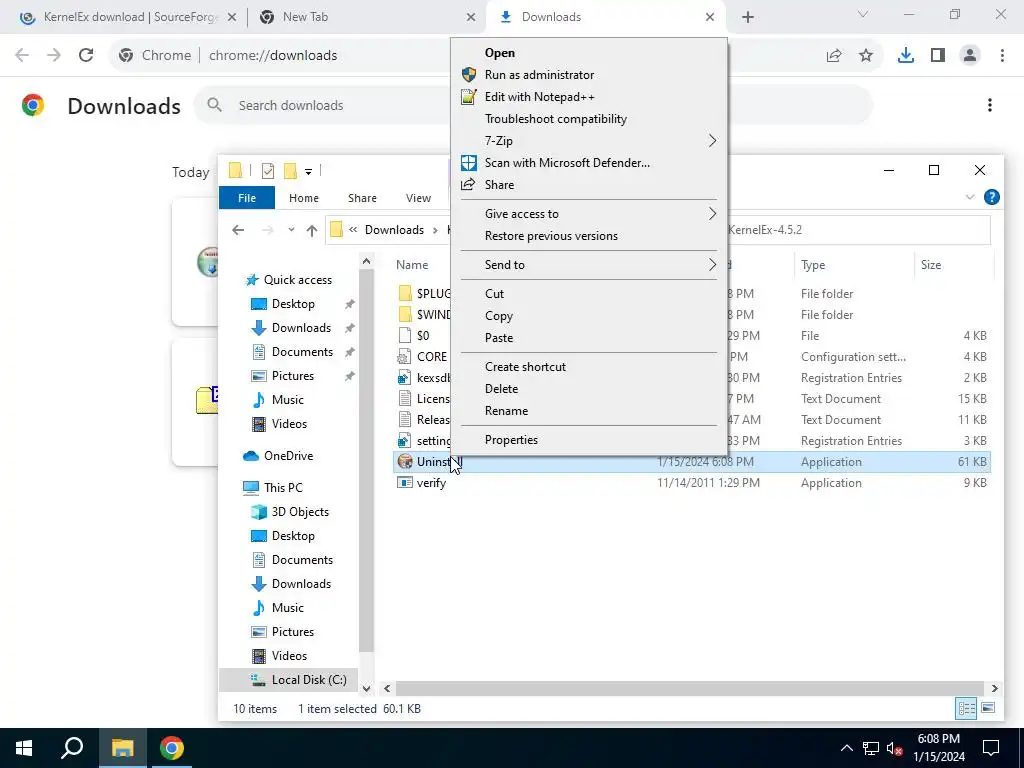Viewport: 1024px width, 768px height.
Task: Click Open at the top of the context menu
Action: 500,53
